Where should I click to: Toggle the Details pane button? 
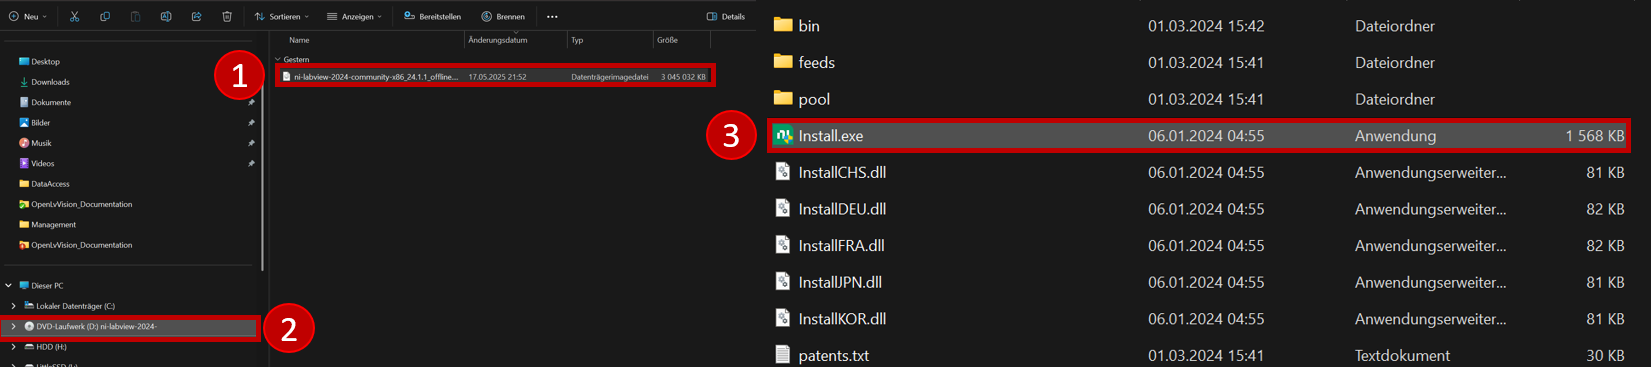726,16
